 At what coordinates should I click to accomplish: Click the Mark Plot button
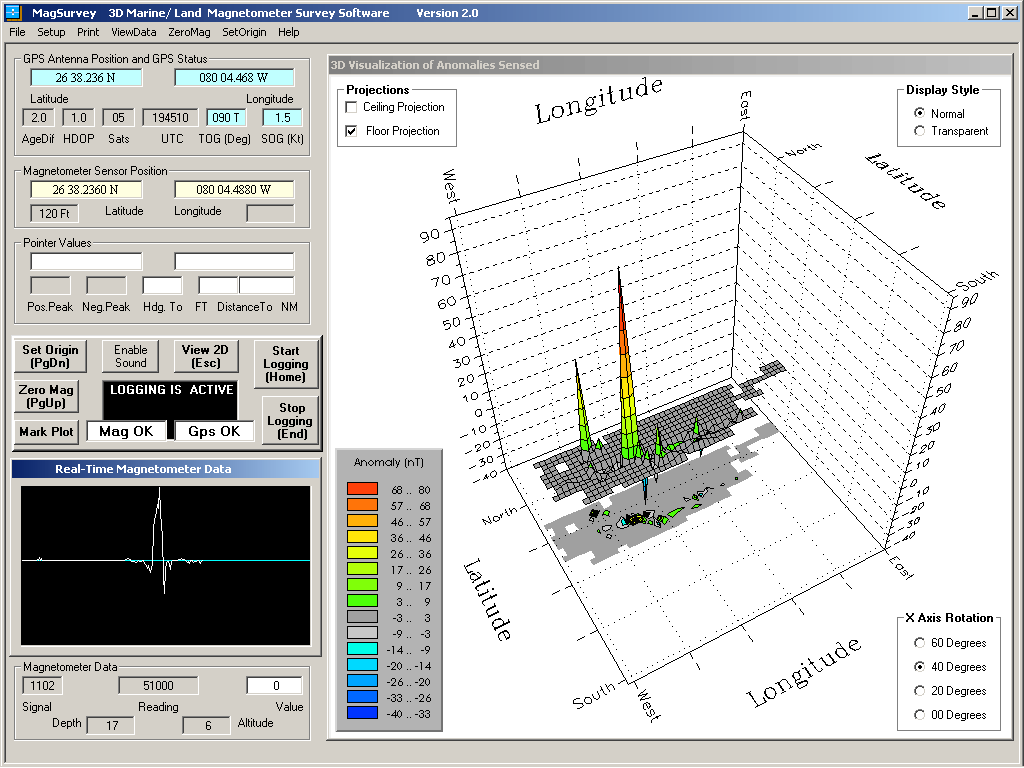point(45,432)
